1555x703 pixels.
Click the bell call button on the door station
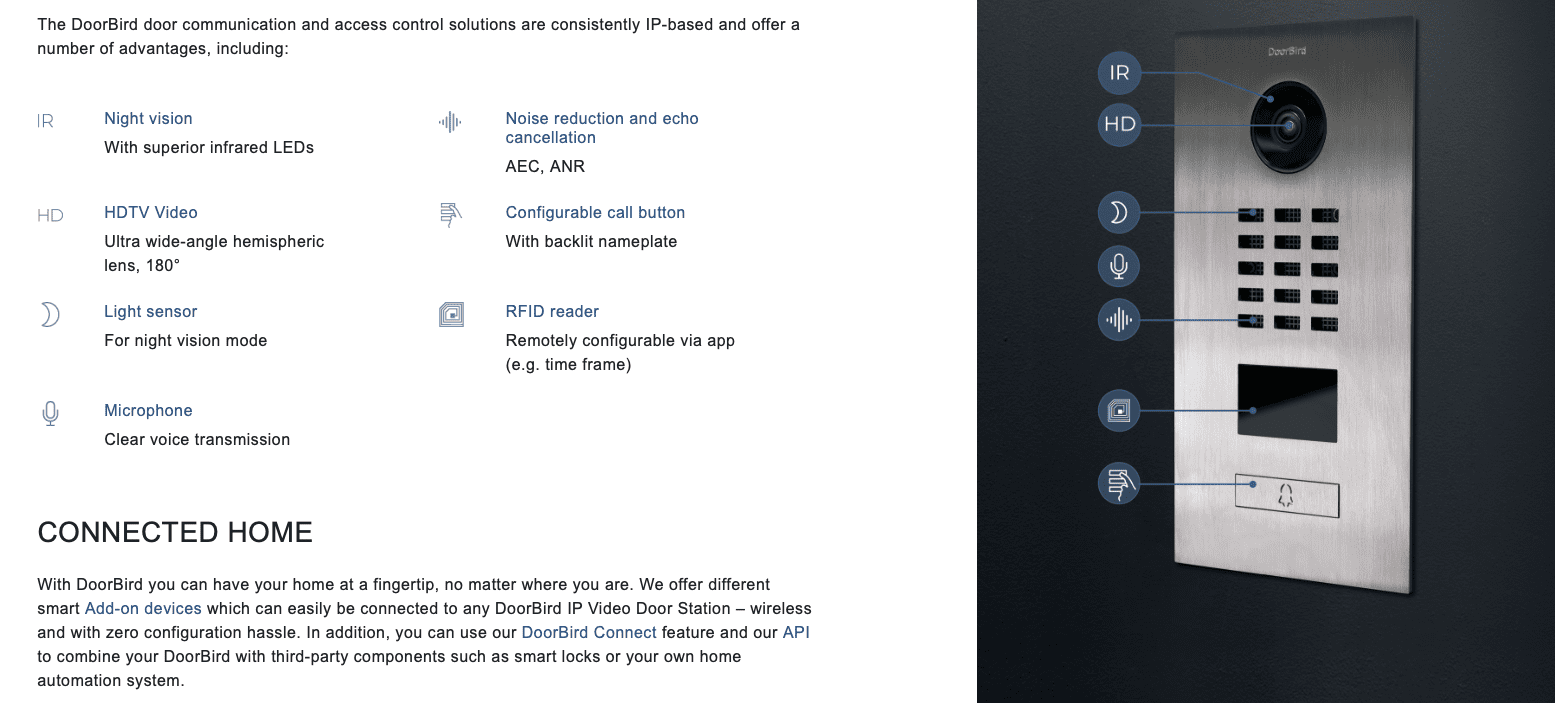[x=1286, y=495]
